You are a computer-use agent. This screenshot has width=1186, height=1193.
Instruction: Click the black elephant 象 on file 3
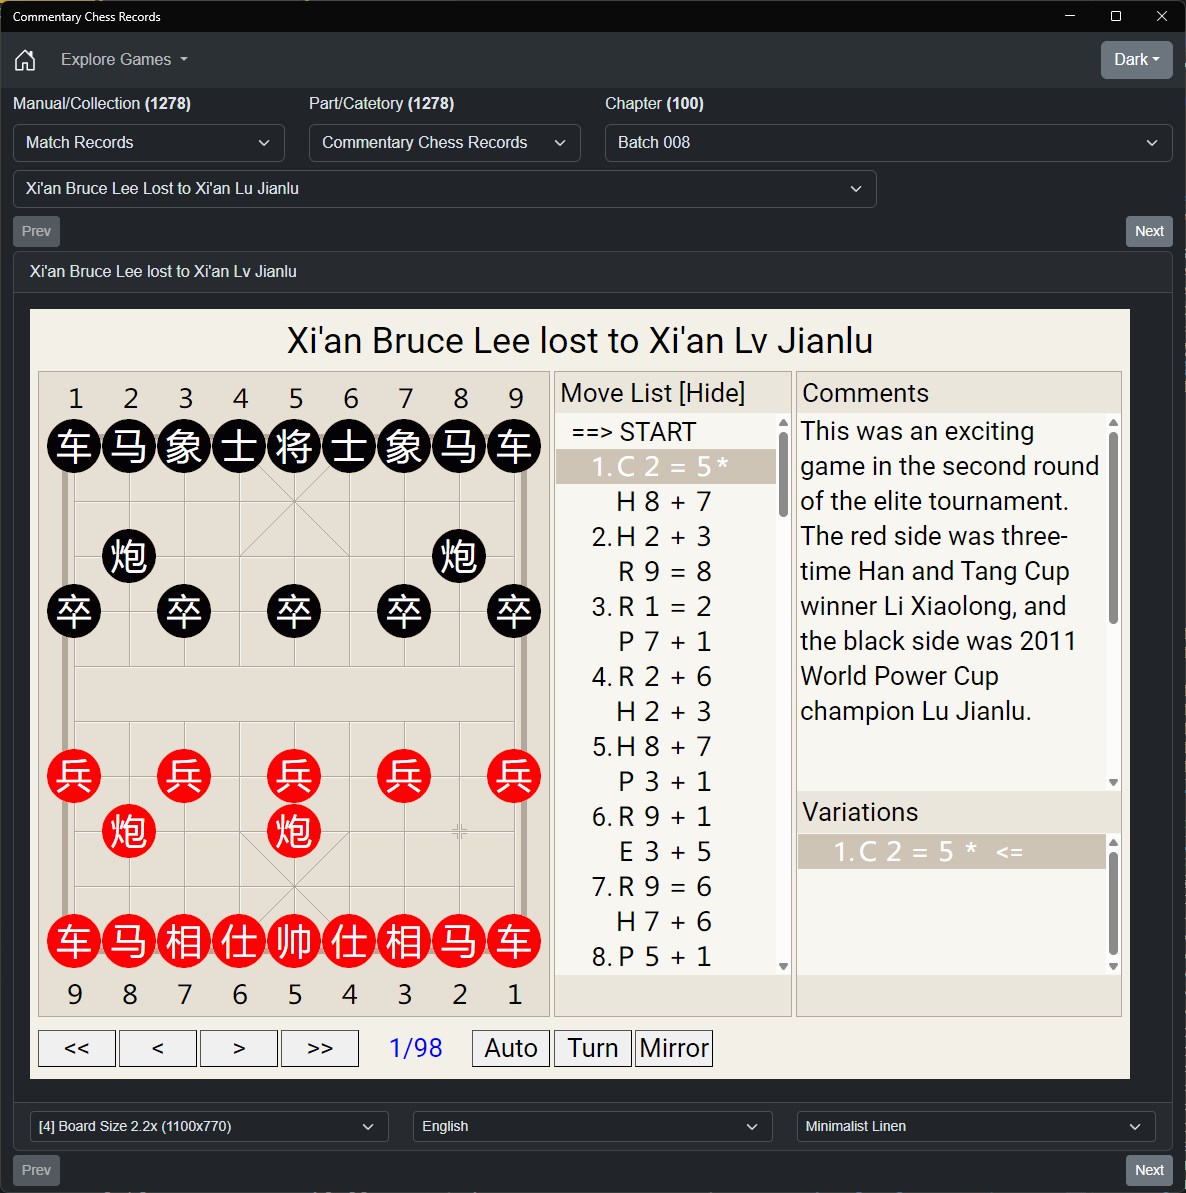point(184,446)
